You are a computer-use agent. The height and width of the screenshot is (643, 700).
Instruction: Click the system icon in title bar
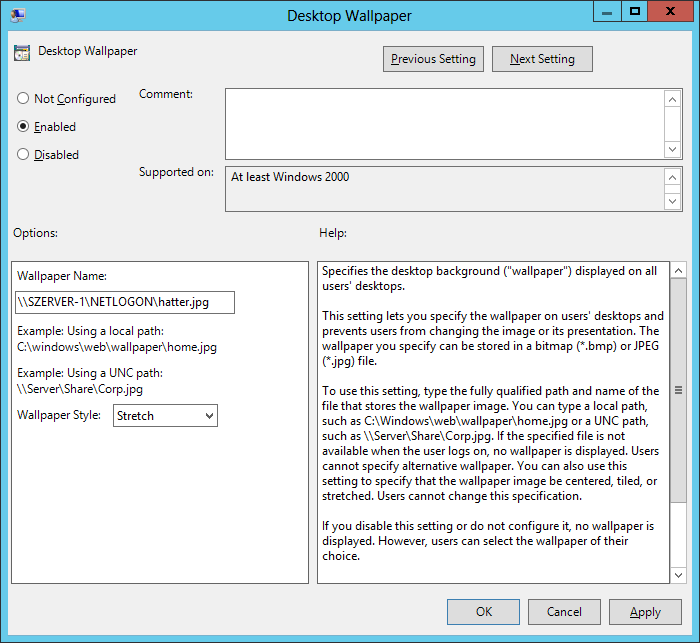point(18,15)
